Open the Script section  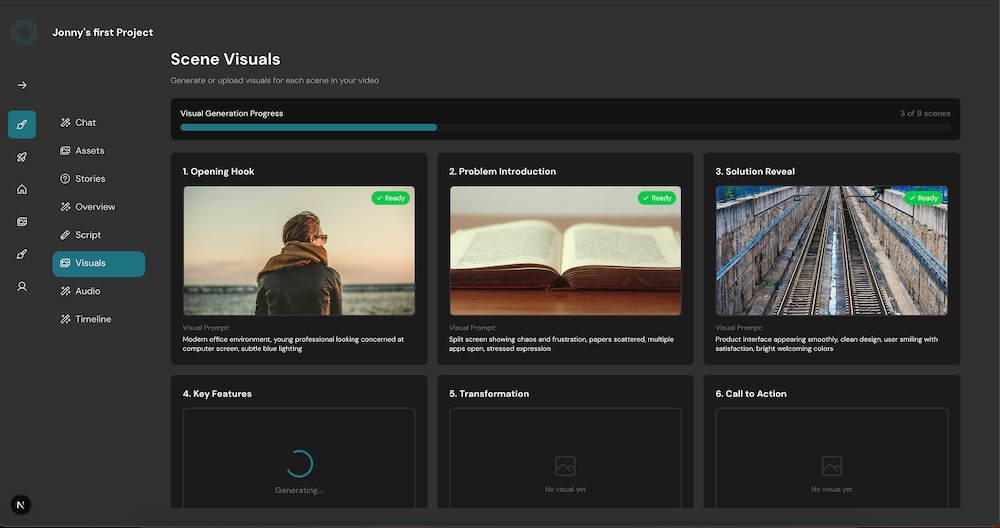click(88, 235)
